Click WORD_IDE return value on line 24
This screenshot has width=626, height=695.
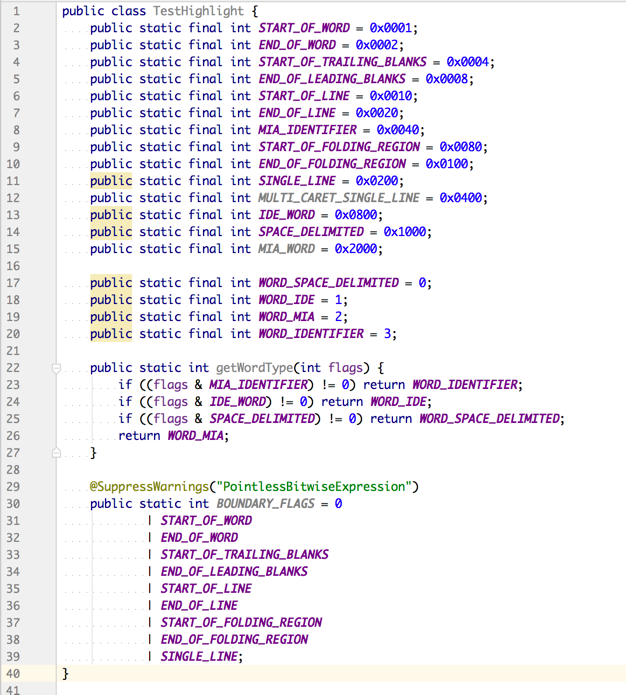coord(399,402)
